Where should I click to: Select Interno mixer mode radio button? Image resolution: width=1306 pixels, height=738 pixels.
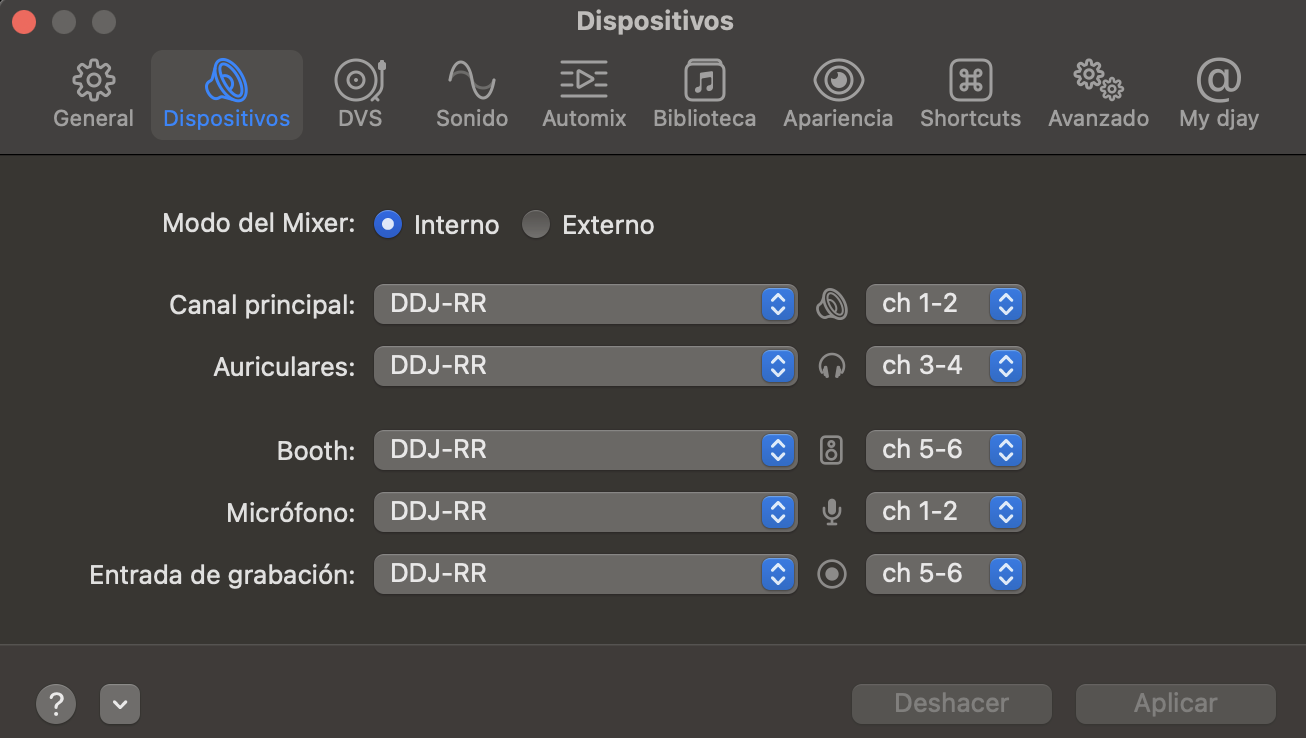388,225
